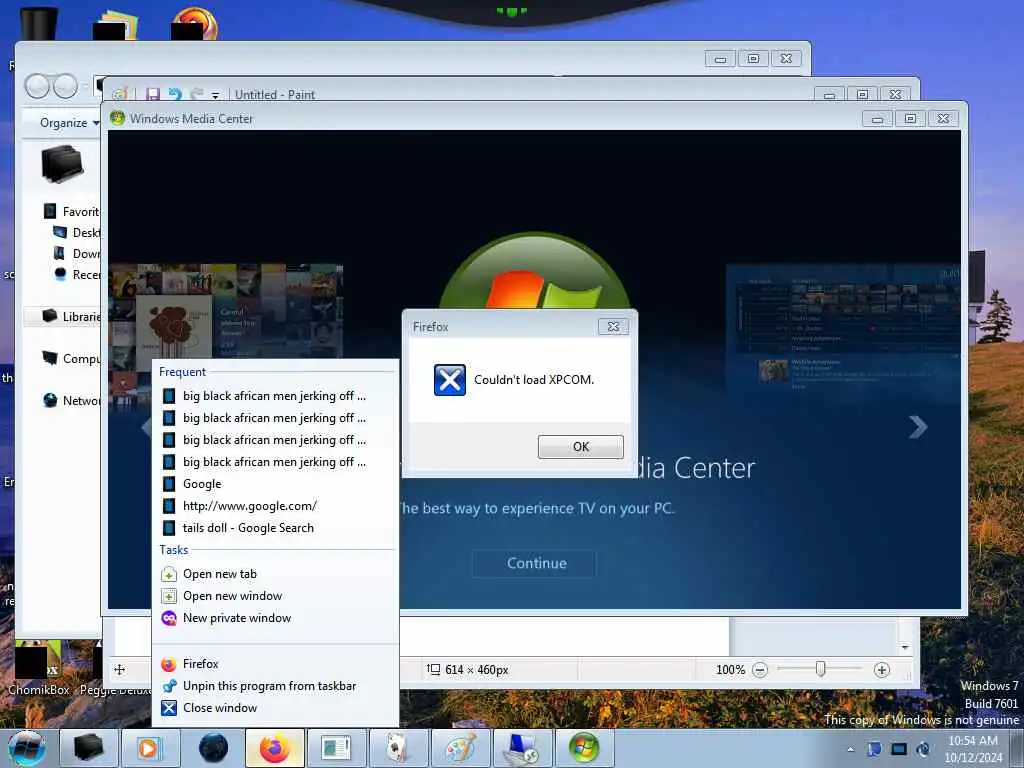Move the Paint zoom slider handle
The width and height of the screenshot is (1024, 768).
[820, 669]
